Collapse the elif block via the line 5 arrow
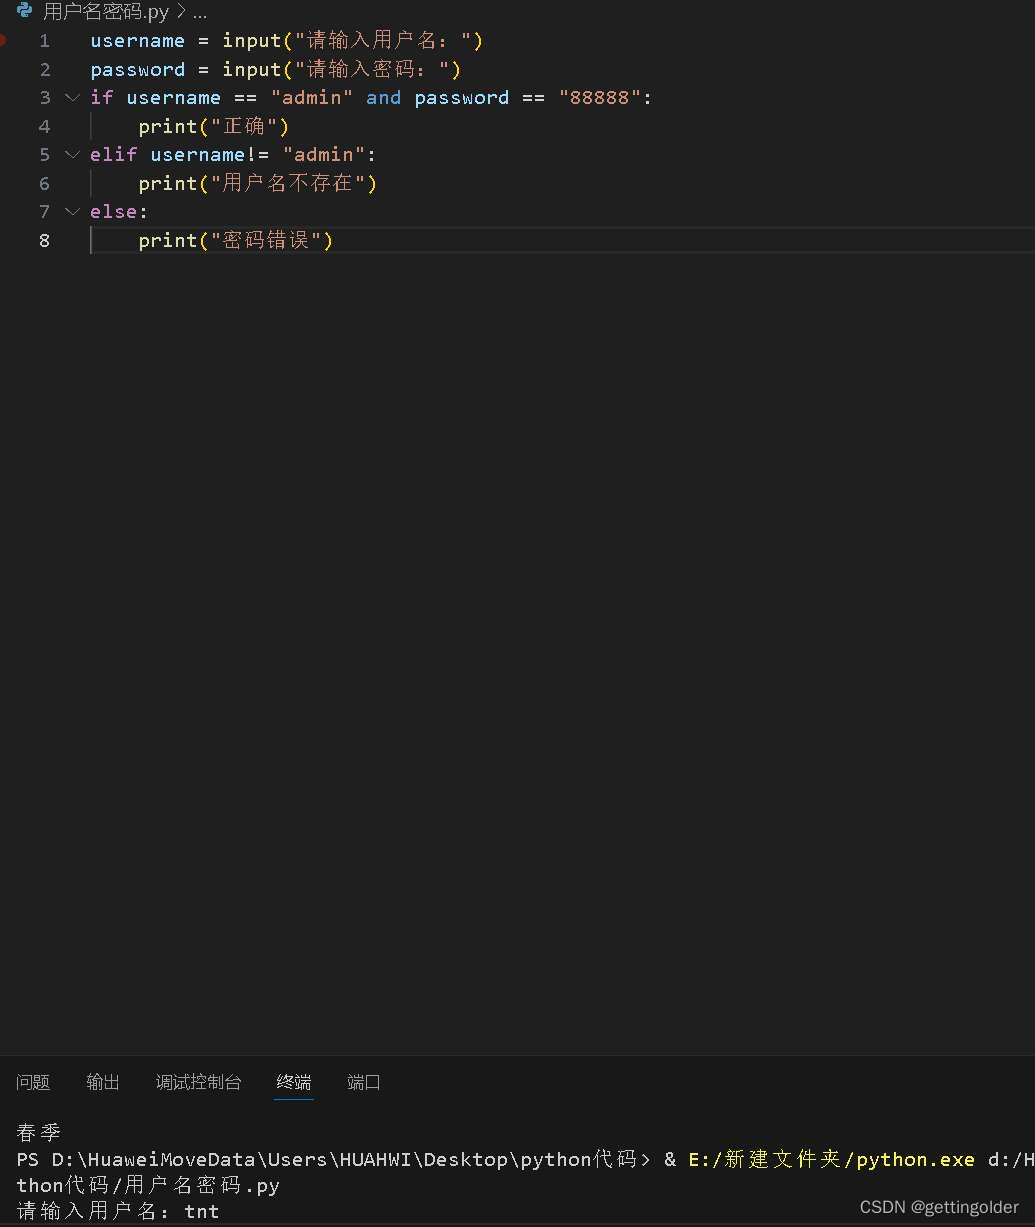1035x1227 pixels. (x=71, y=154)
